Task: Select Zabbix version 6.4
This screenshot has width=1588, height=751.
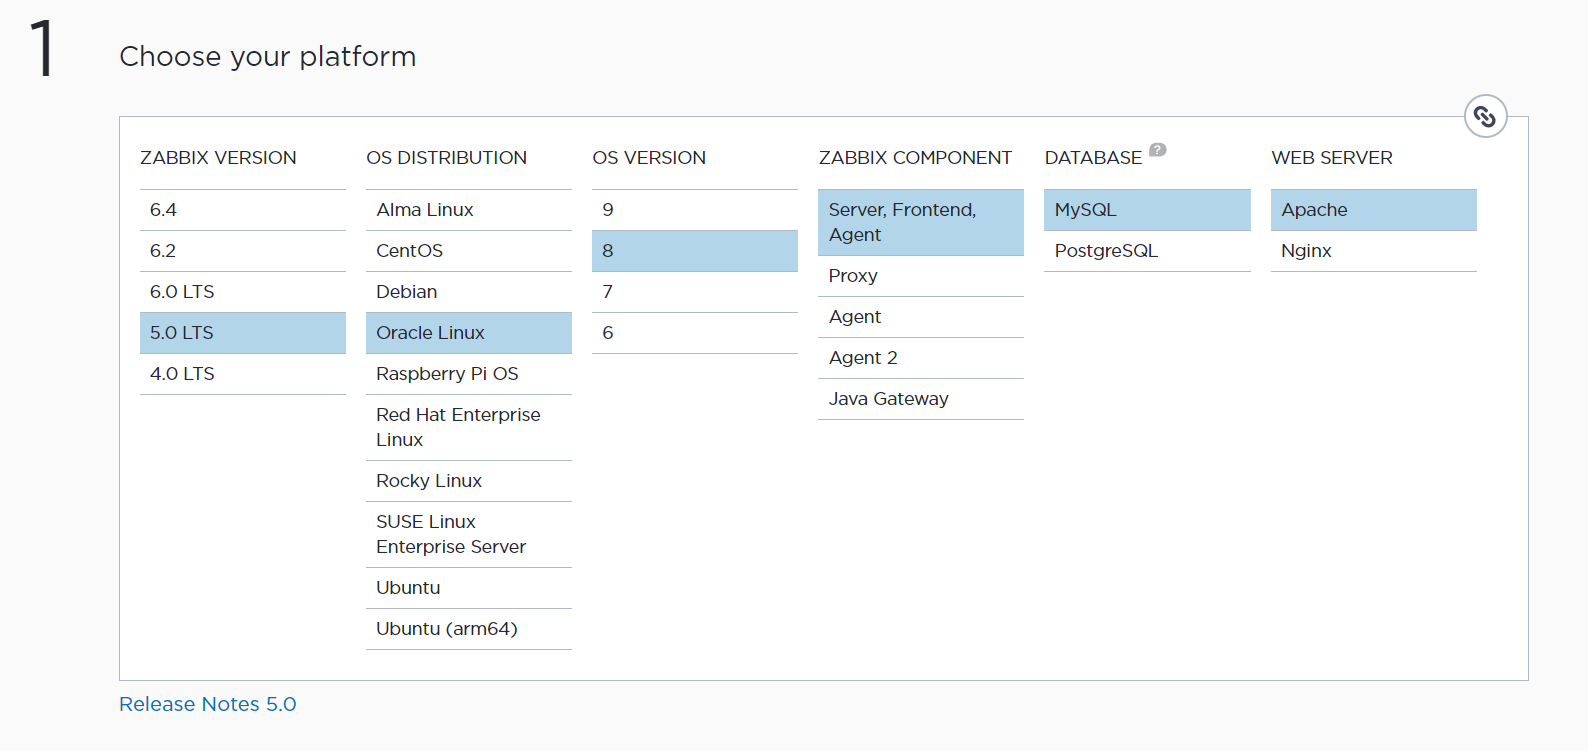Action: coord(243,210)
